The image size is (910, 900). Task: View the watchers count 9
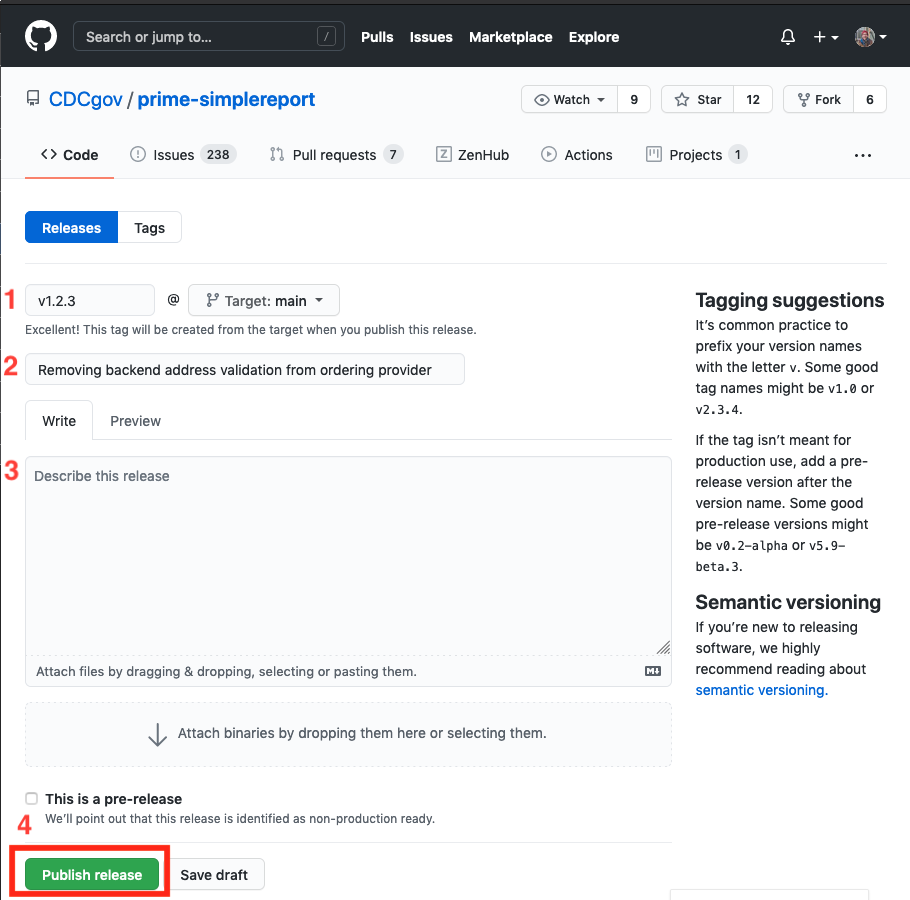click(634, 99)
